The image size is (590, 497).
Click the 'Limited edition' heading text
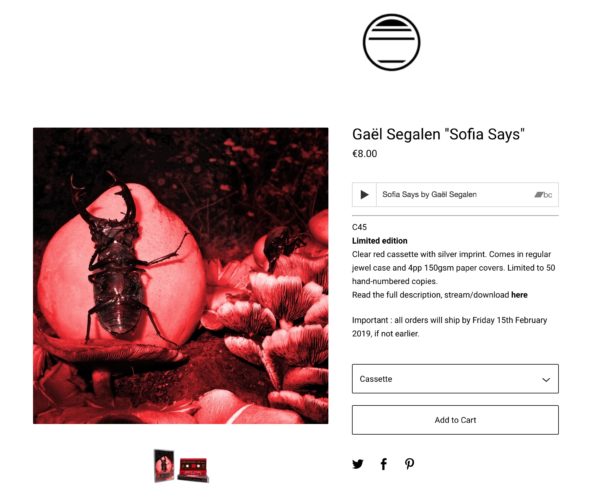point(380,241)
